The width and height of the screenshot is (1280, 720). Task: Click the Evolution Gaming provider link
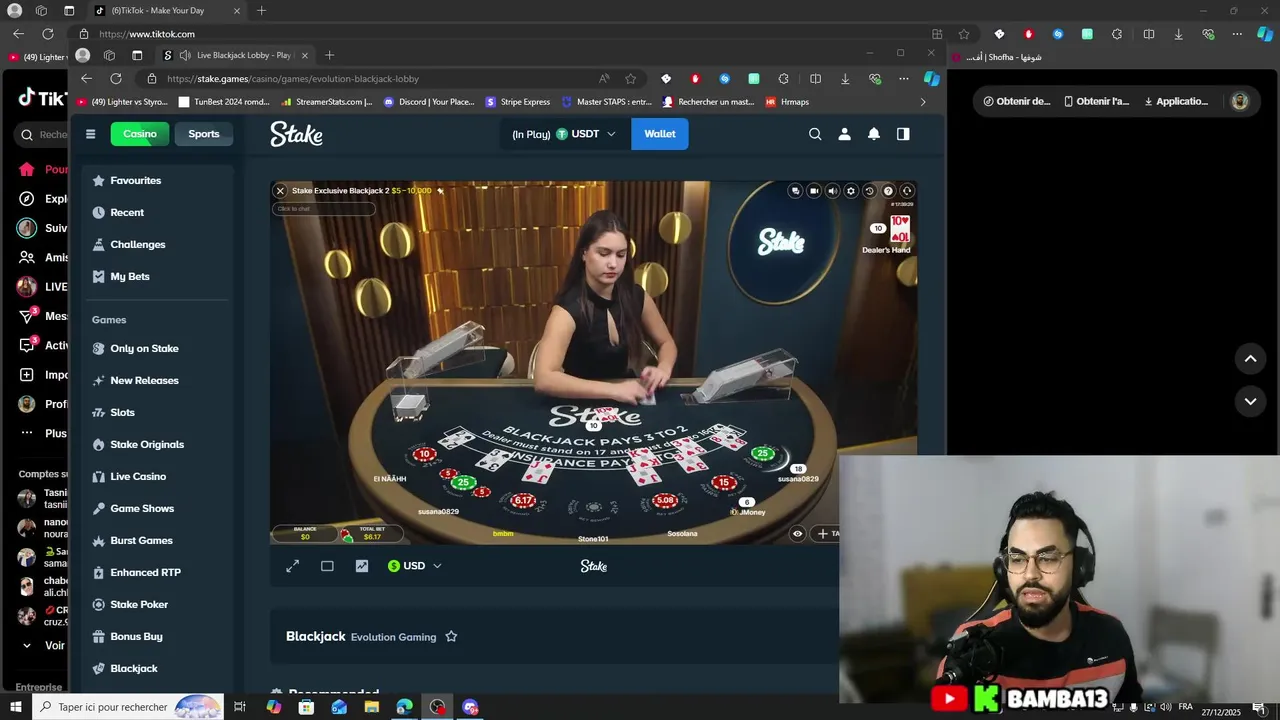(393, 637)
